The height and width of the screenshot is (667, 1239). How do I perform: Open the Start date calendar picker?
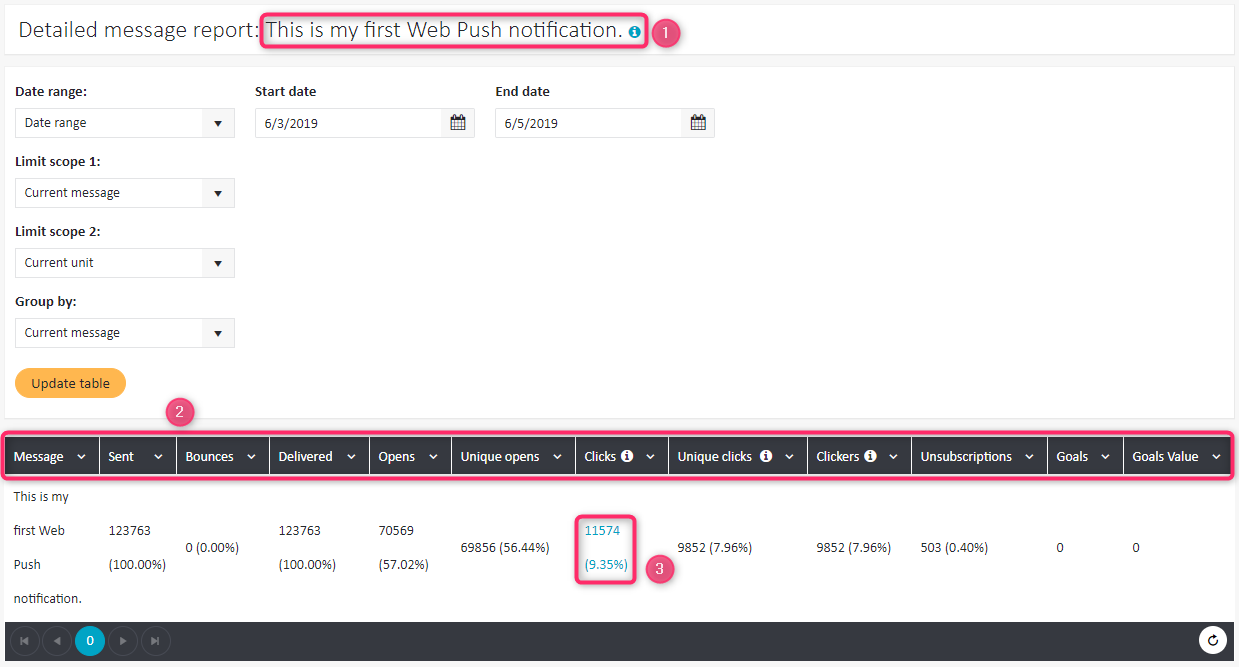[458, 123]
